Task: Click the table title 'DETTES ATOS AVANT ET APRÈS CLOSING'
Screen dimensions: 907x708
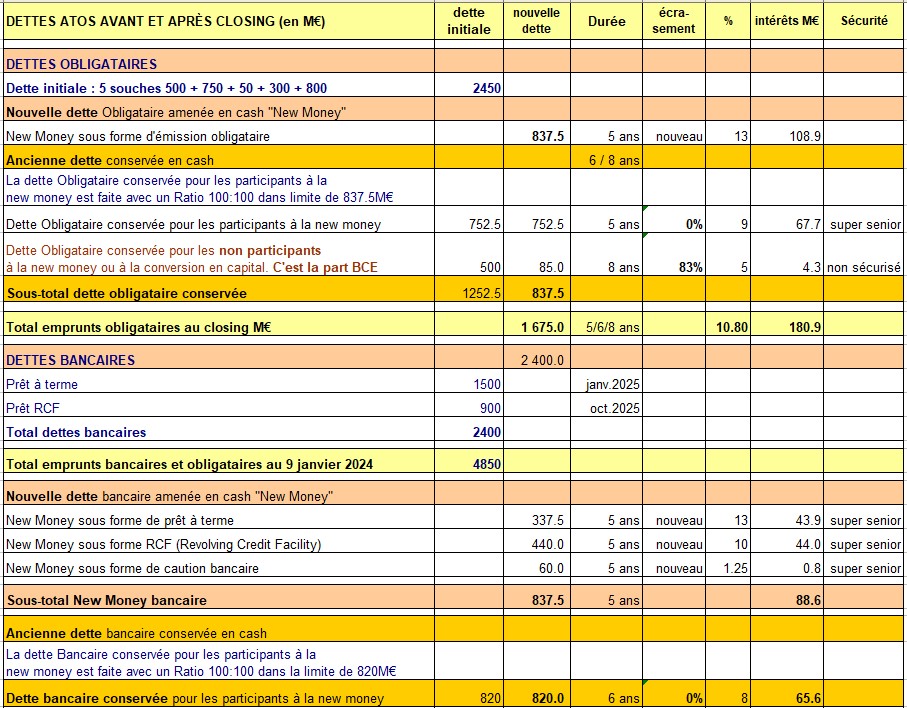Action: [165, 21]
